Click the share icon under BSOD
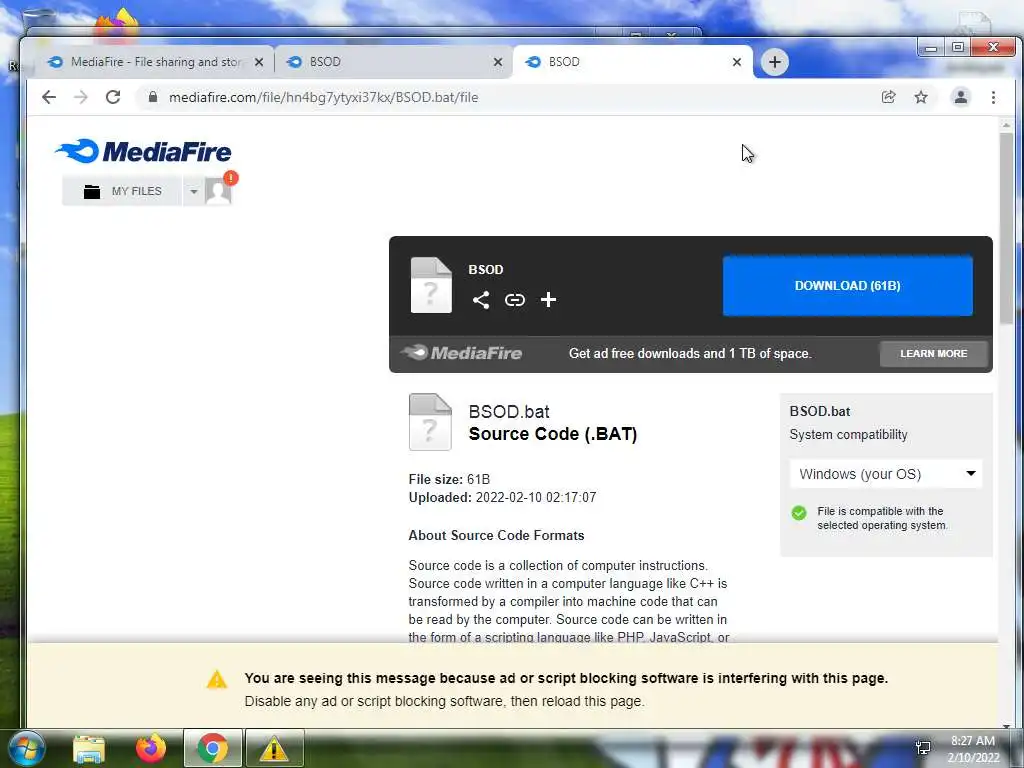1024x768 pixels. click(481, 300)
